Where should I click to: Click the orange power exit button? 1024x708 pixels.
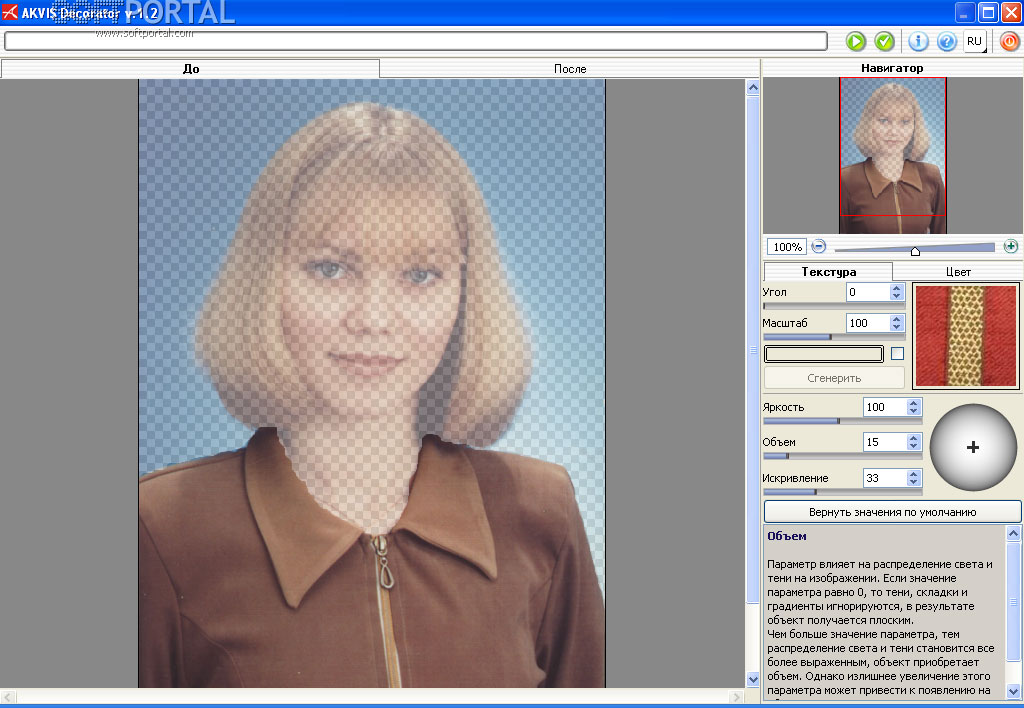pos(1009,42)
